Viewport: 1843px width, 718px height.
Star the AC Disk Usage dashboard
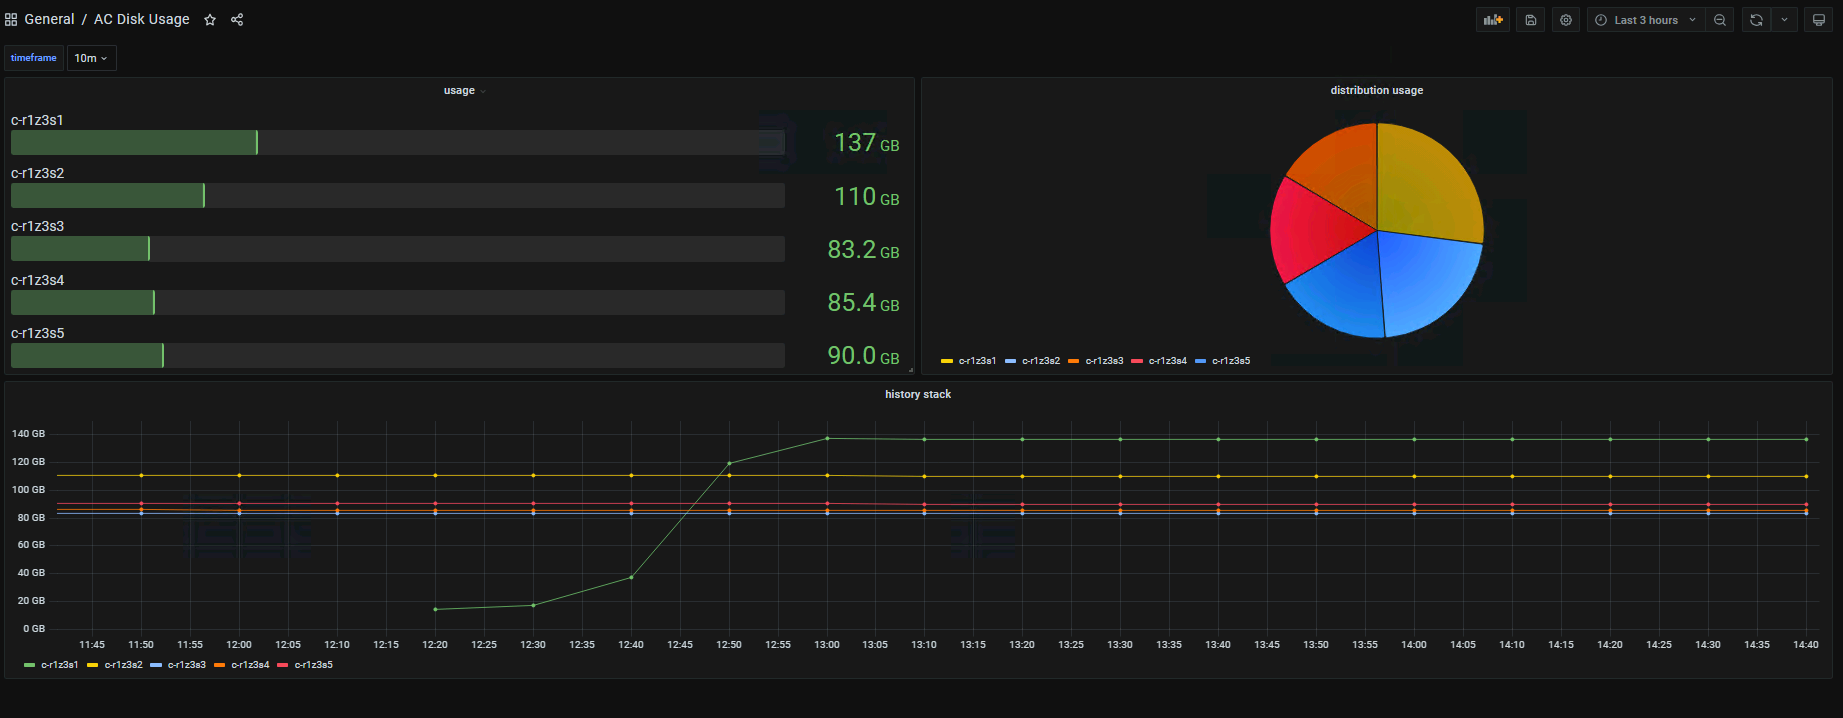210,20
